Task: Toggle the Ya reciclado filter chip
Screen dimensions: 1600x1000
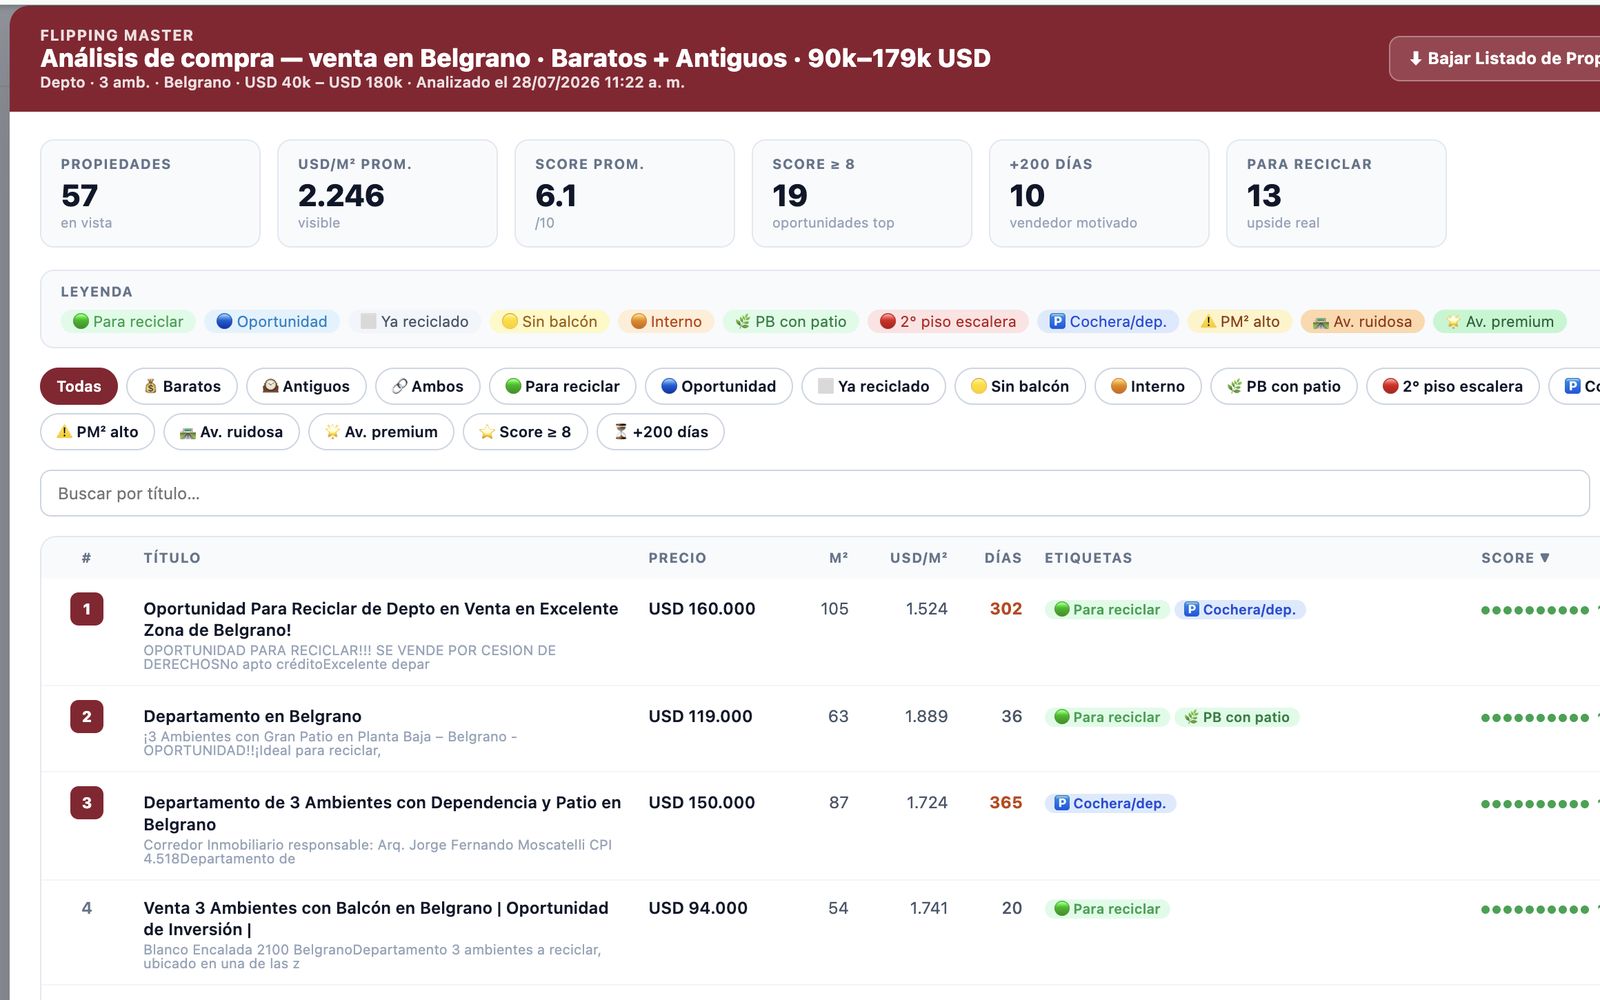Action: tap(873, 386)
